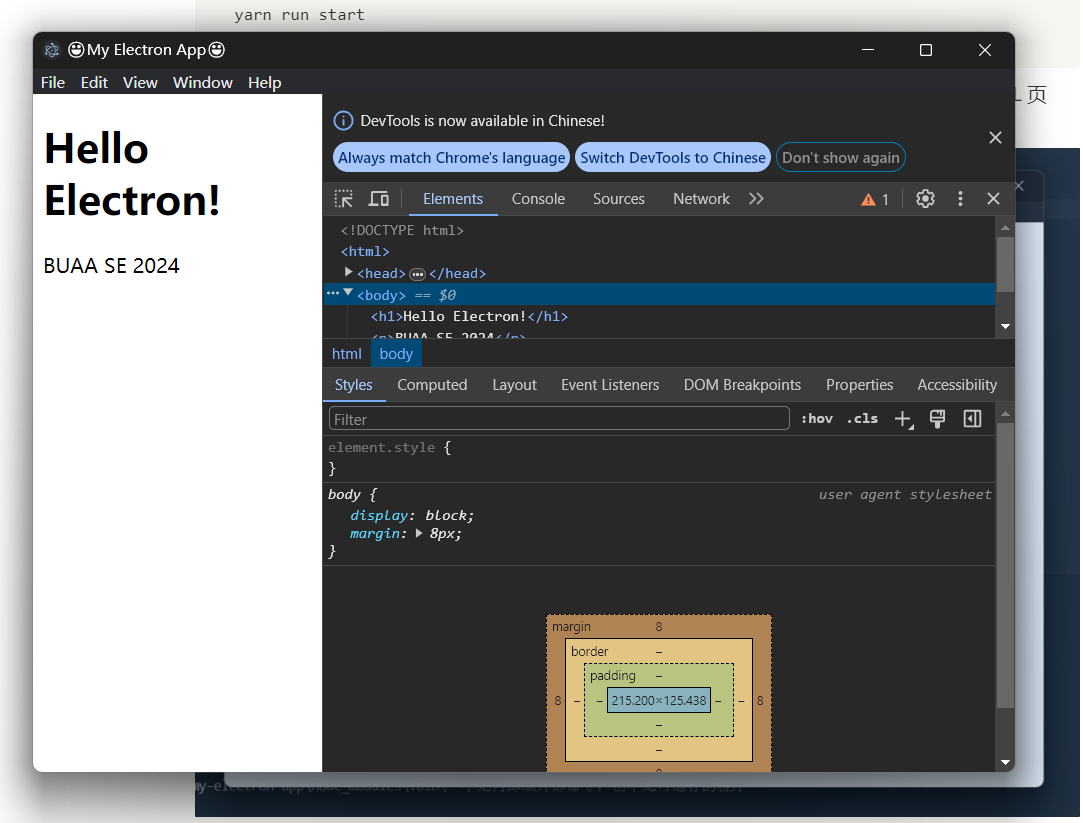The height and width of the screenshot is (823, 1083).
Task: Dismiss the language notification bar
Action: pos(995,137)
